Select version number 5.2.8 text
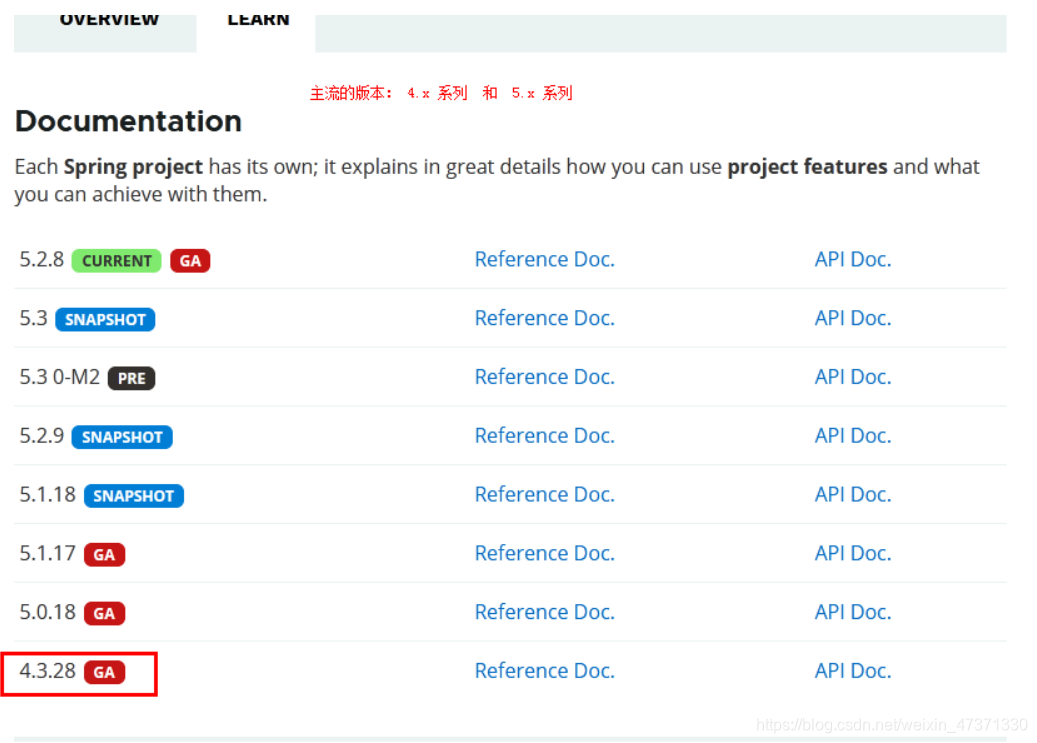This screenshot has height=743, width=1037. pos(42,259)
